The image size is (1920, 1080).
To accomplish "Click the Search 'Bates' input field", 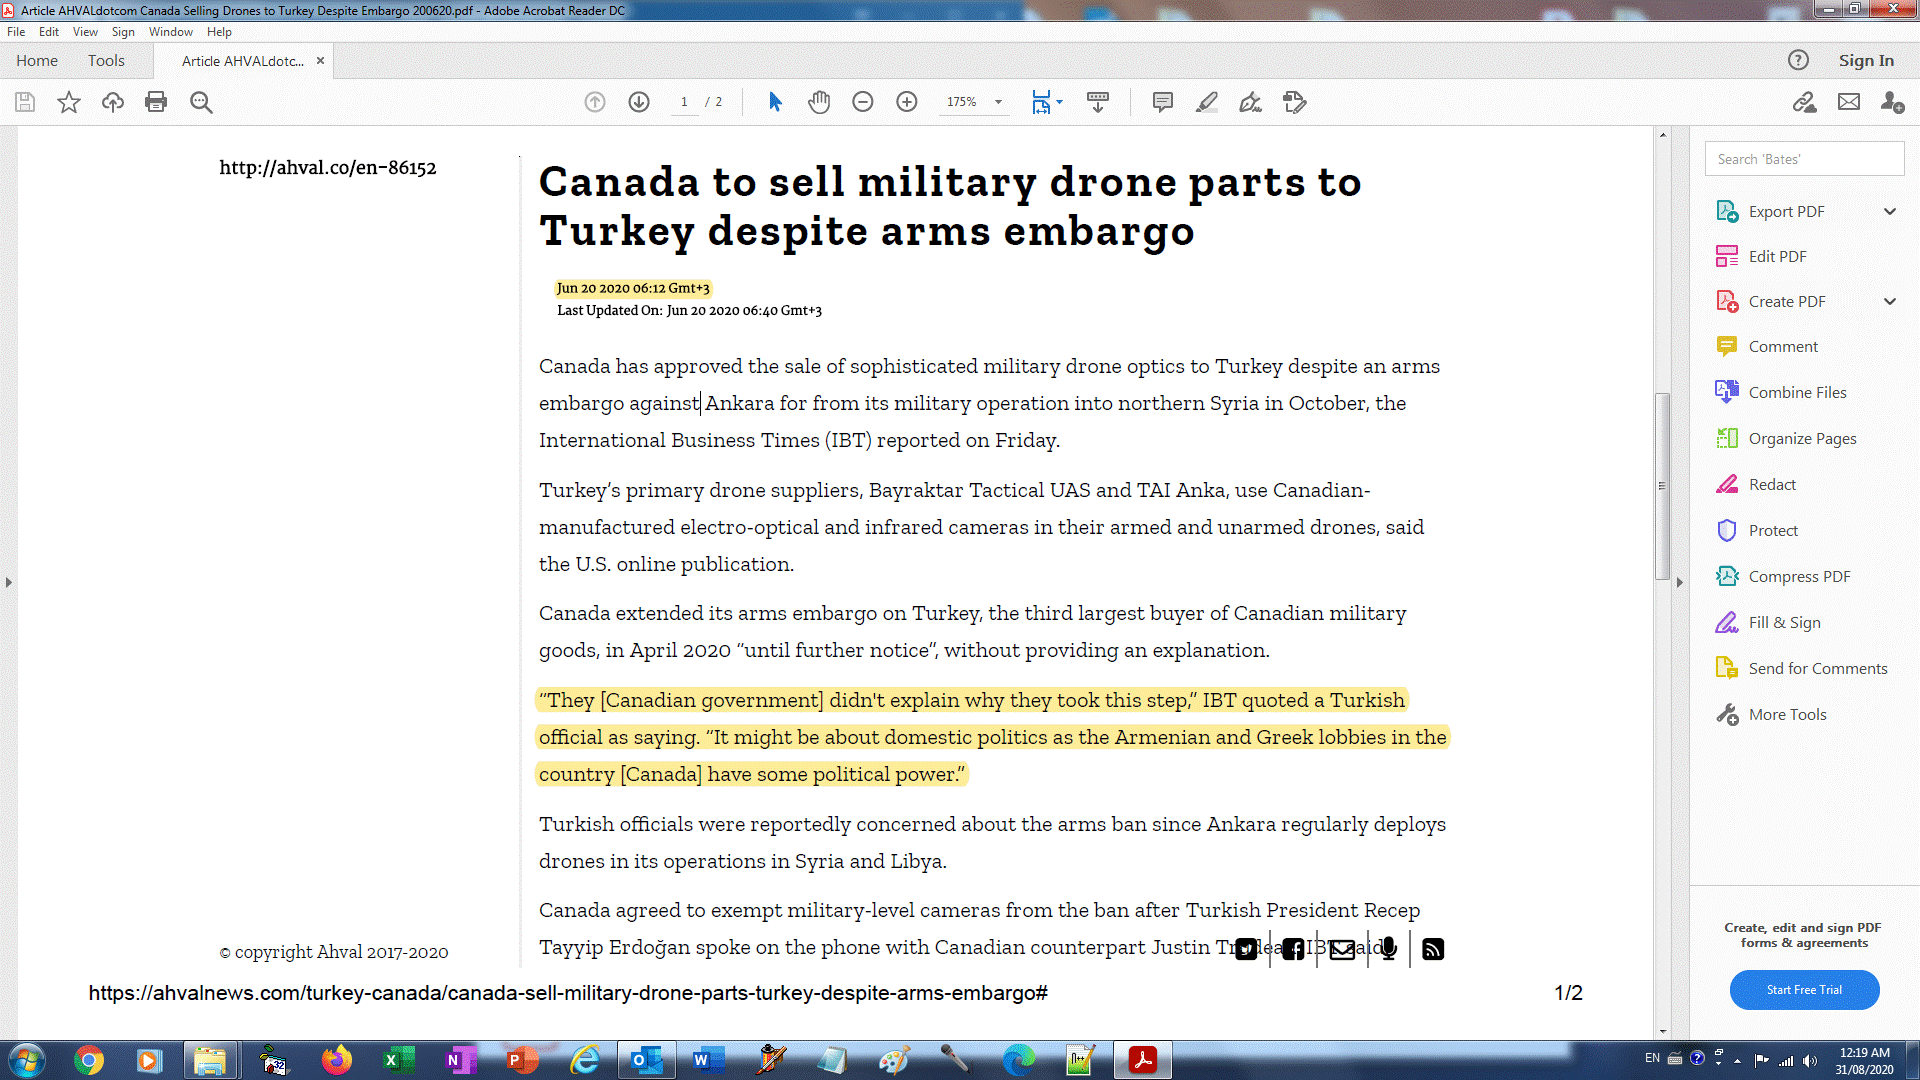I will pos(1804,159).
